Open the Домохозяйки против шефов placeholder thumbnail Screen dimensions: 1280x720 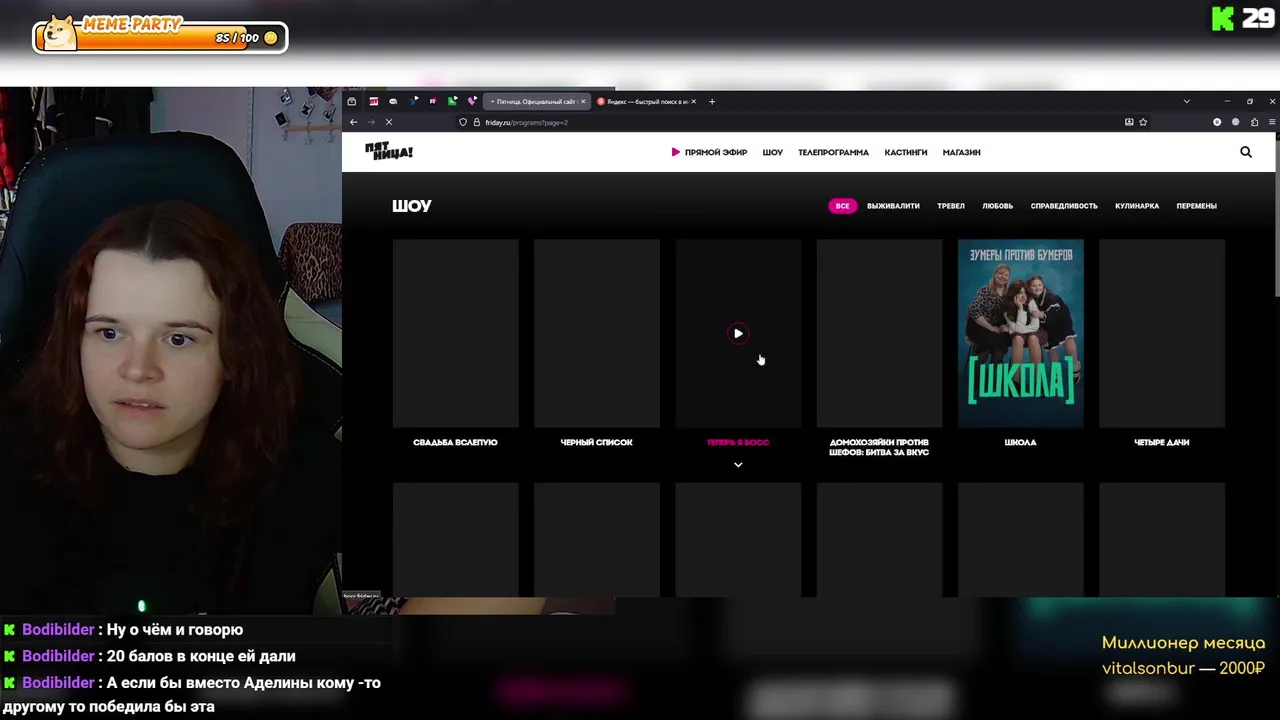(x=879, y=333)
